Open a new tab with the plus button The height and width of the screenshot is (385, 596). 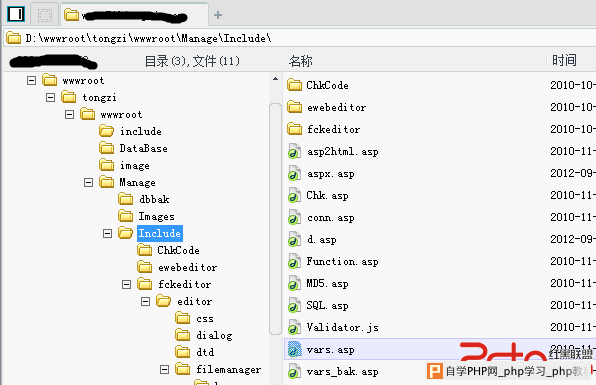pos(218,15)
